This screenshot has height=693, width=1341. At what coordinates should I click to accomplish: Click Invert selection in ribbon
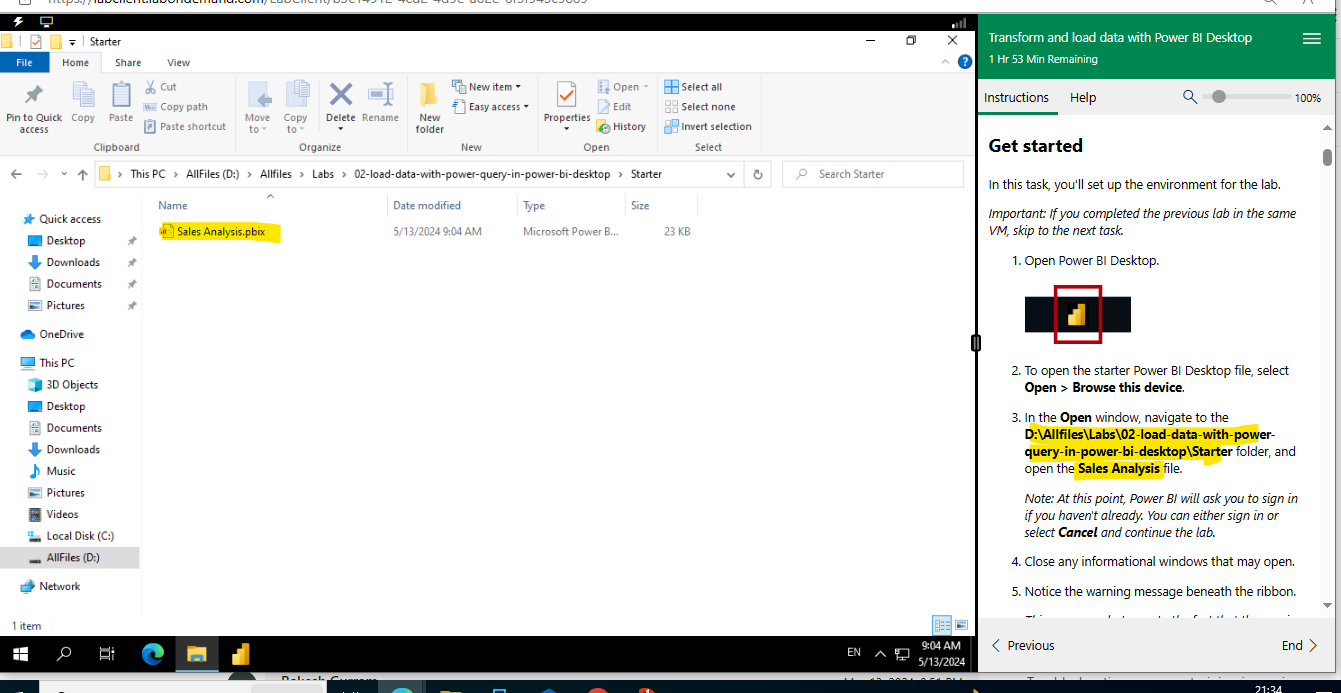pos(708,127)
